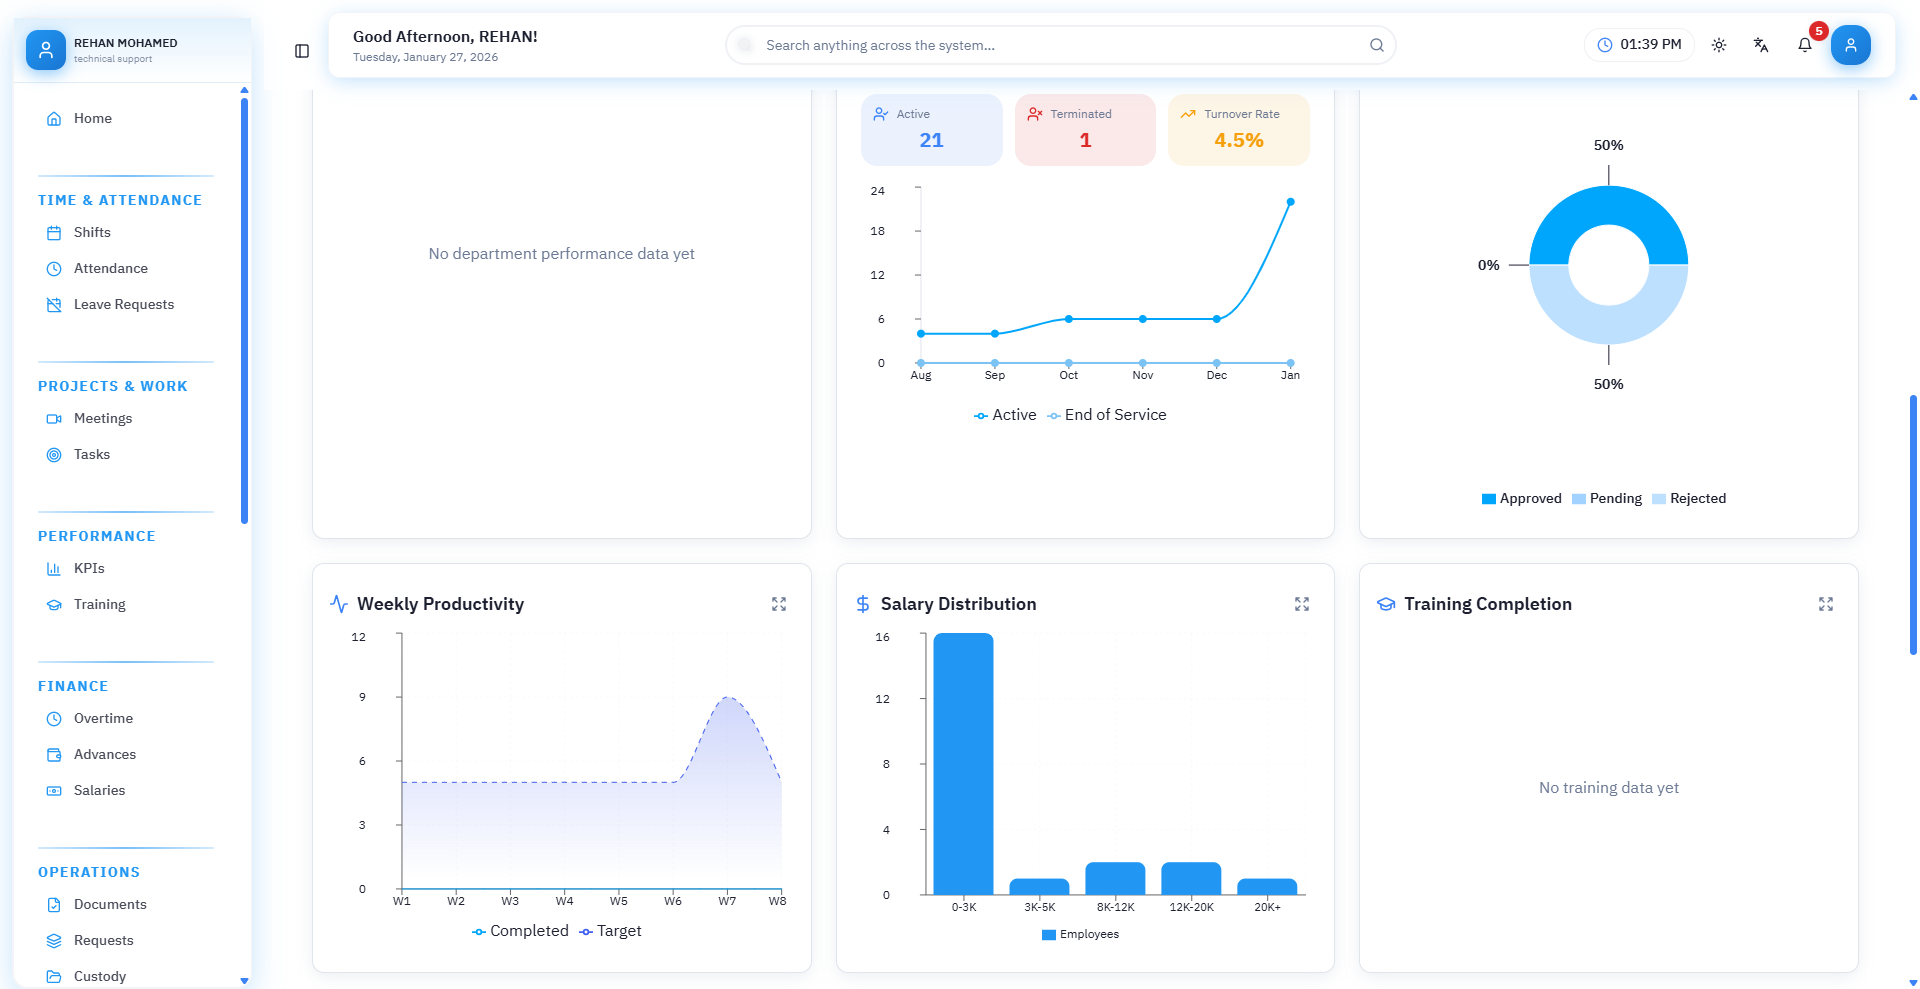Open the Attendance page from sidebar
1920x989 pixels.
110,268
